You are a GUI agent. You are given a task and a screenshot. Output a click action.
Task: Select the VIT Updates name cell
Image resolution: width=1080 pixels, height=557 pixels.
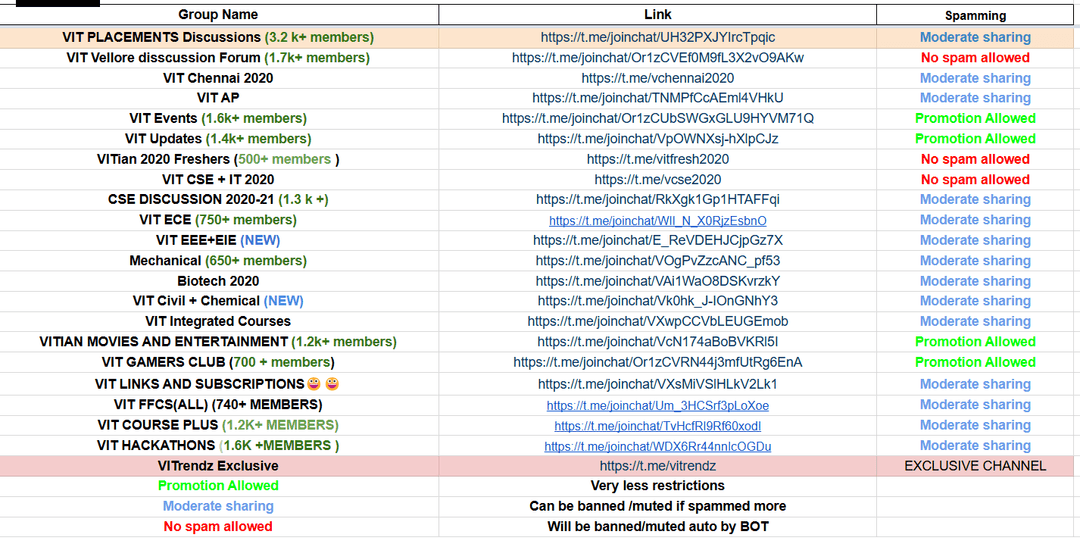pos(218,138)
